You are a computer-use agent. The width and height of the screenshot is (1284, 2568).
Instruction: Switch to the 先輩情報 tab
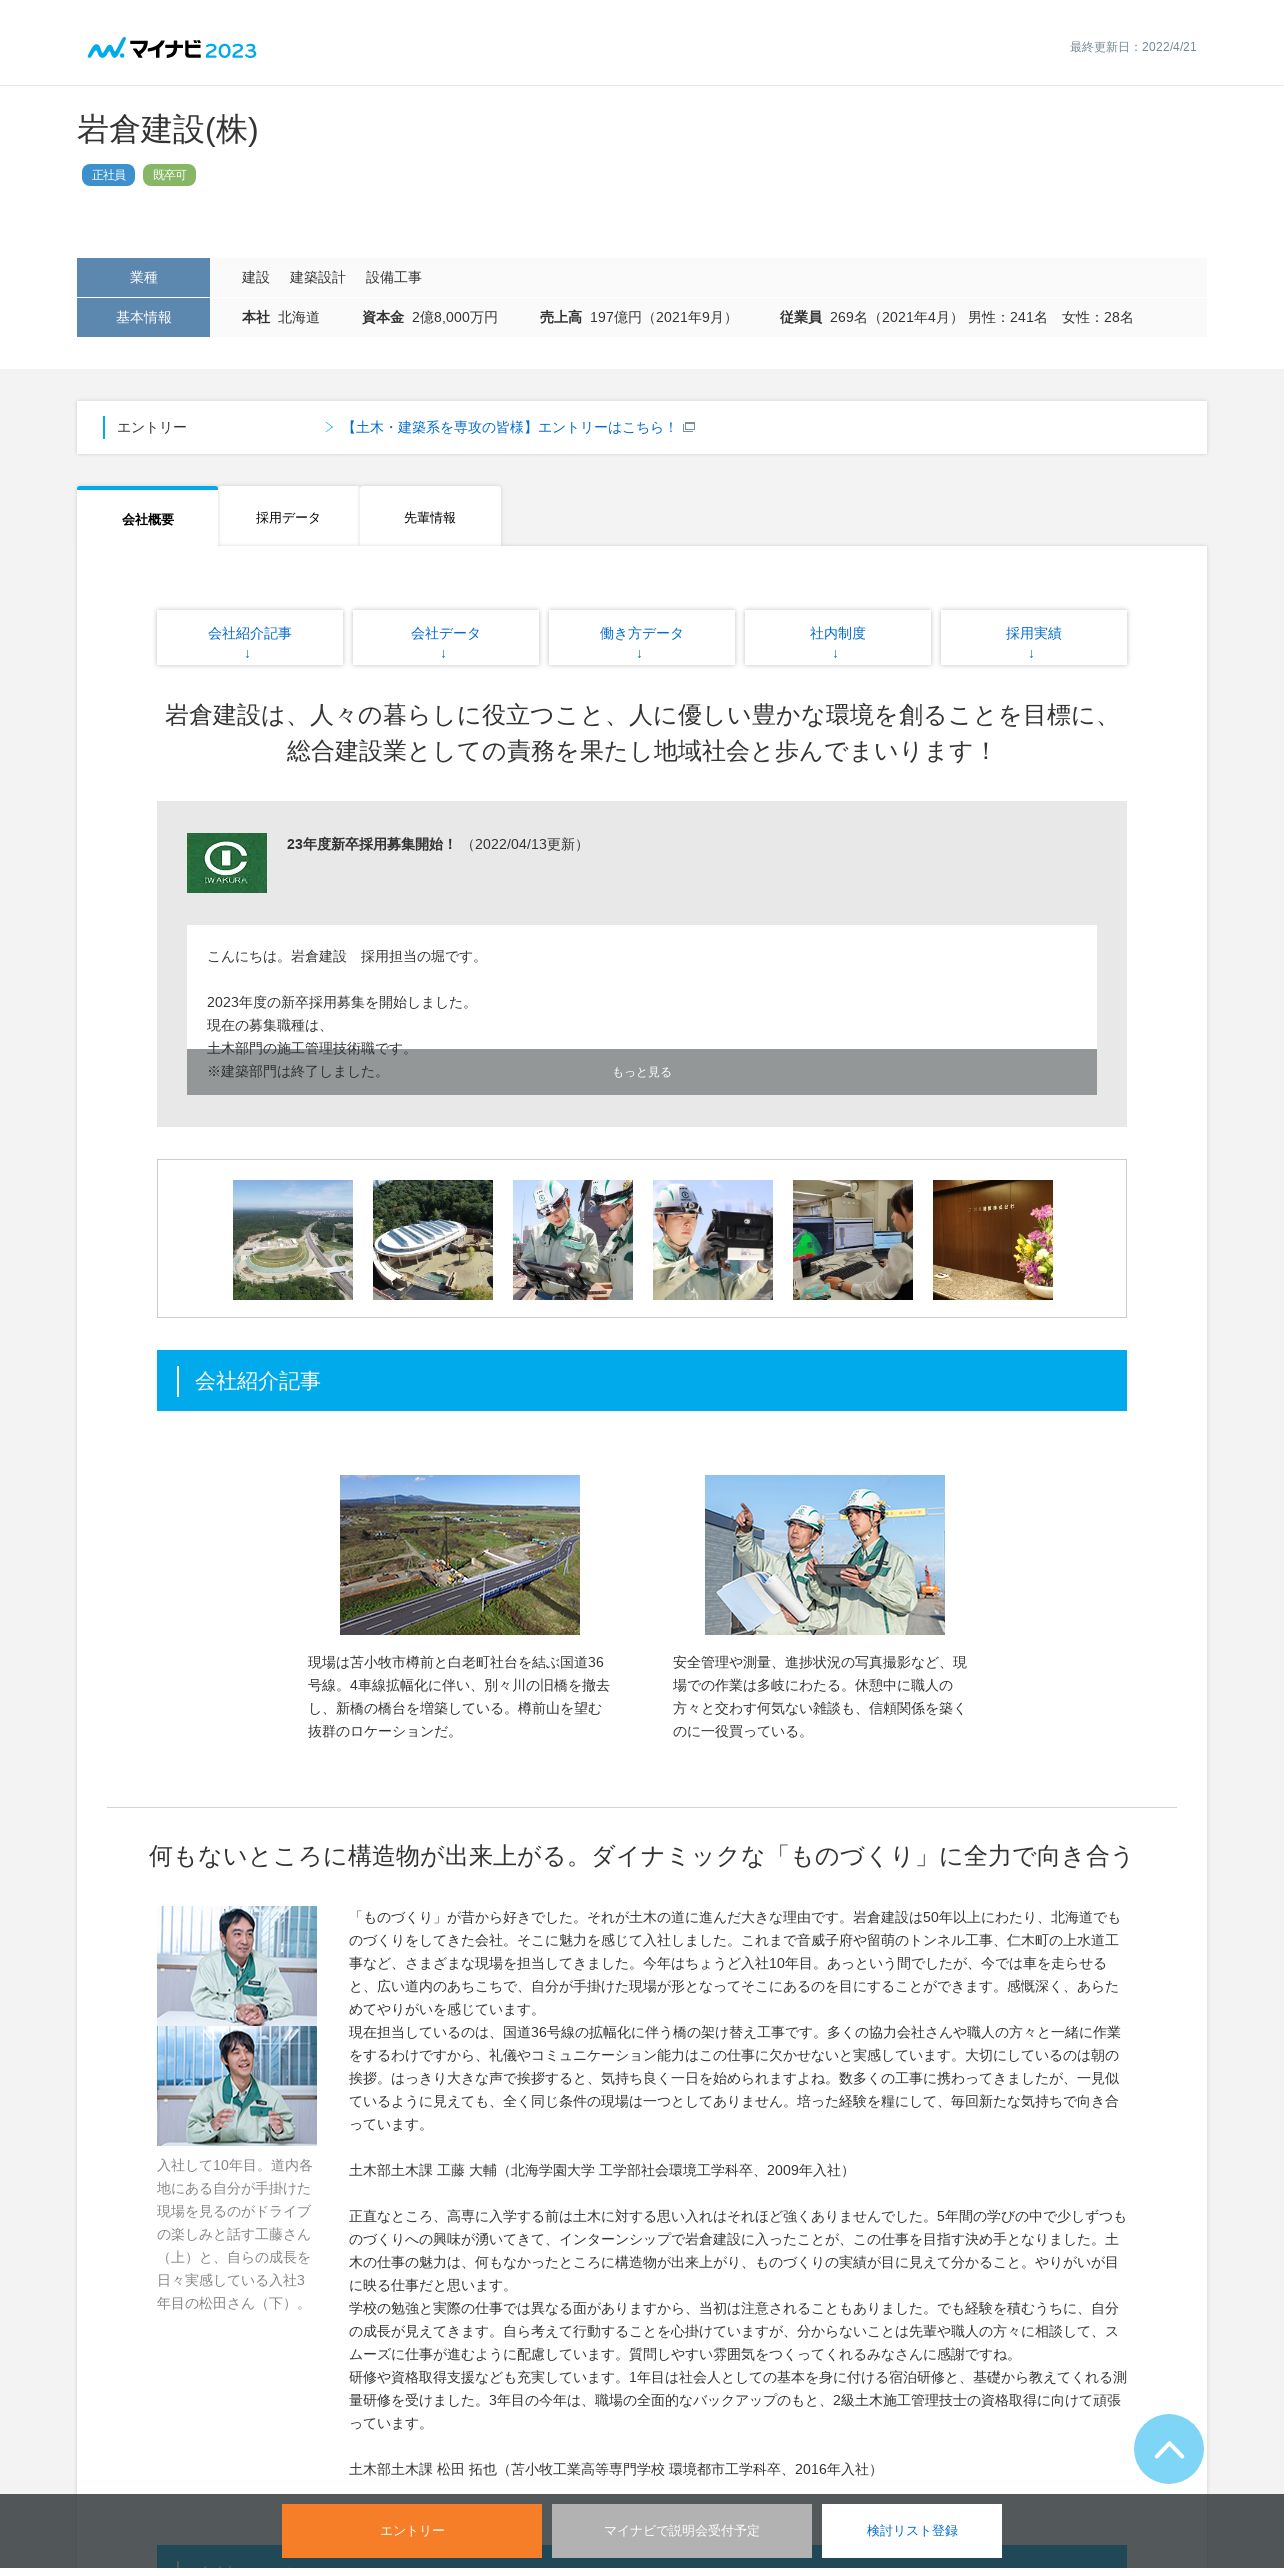pyautogui.click(x=430, y=517)
